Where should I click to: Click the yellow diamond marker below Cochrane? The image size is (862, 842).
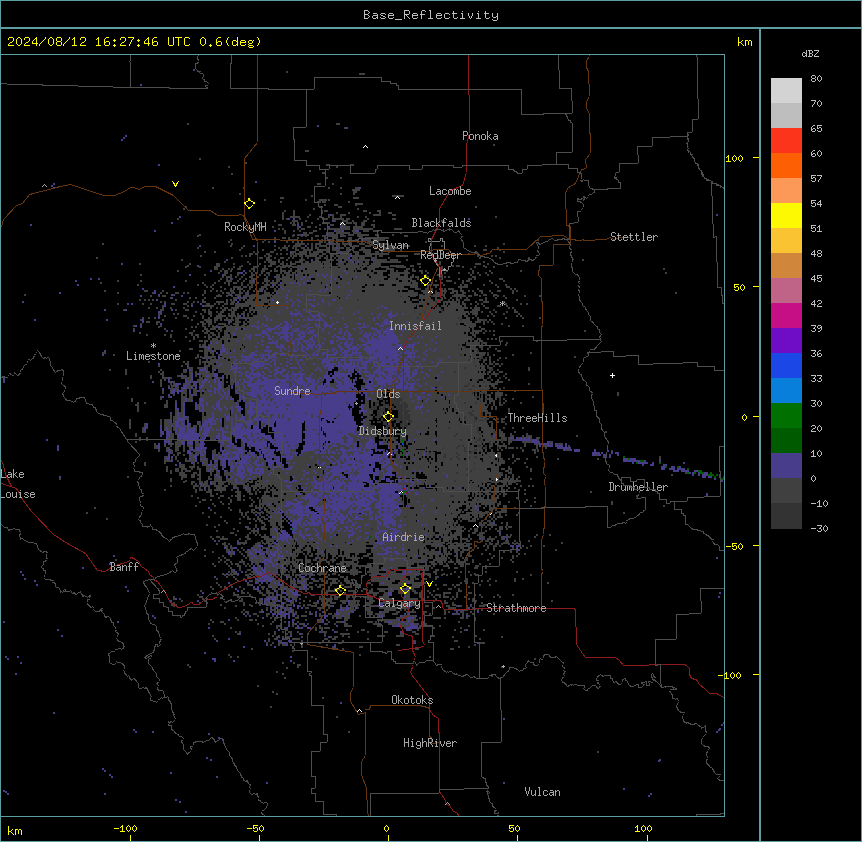pos(340,591)
